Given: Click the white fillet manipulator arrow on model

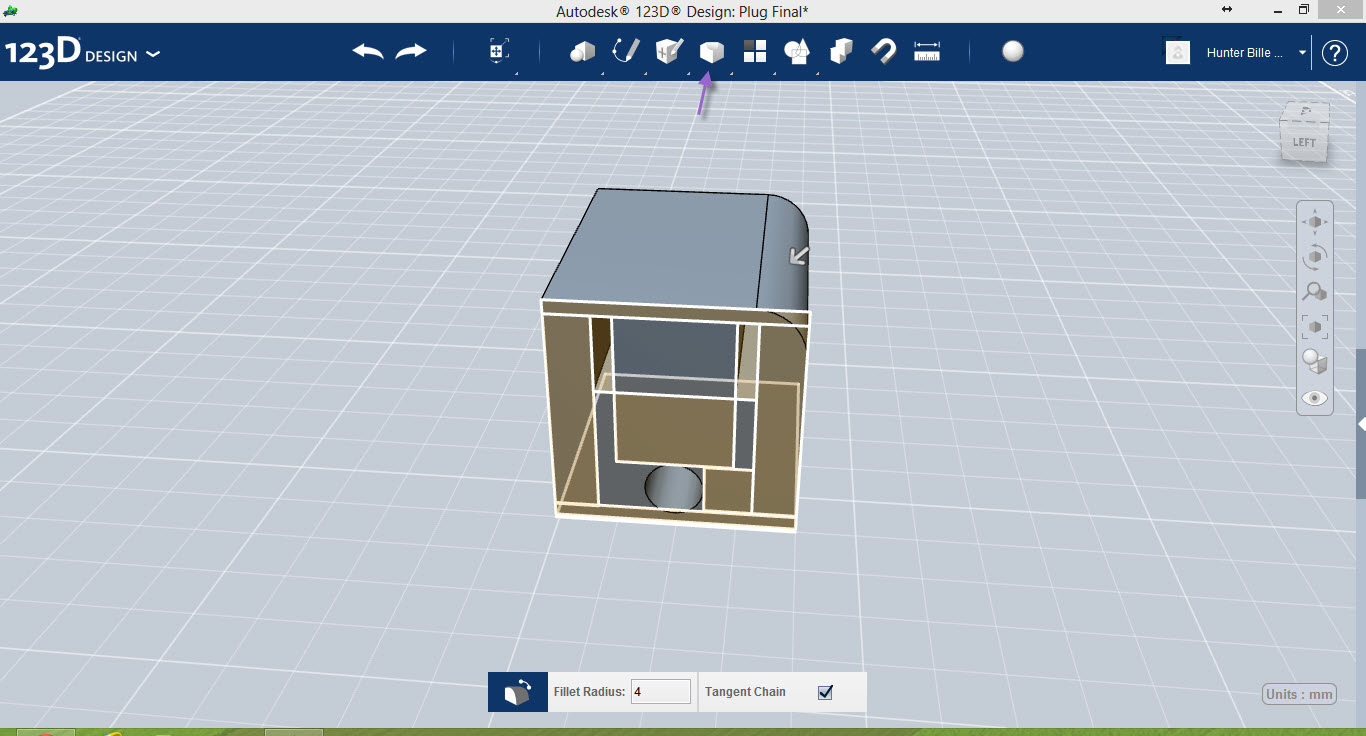Looking at the screenshot, I should coord(798,256).
